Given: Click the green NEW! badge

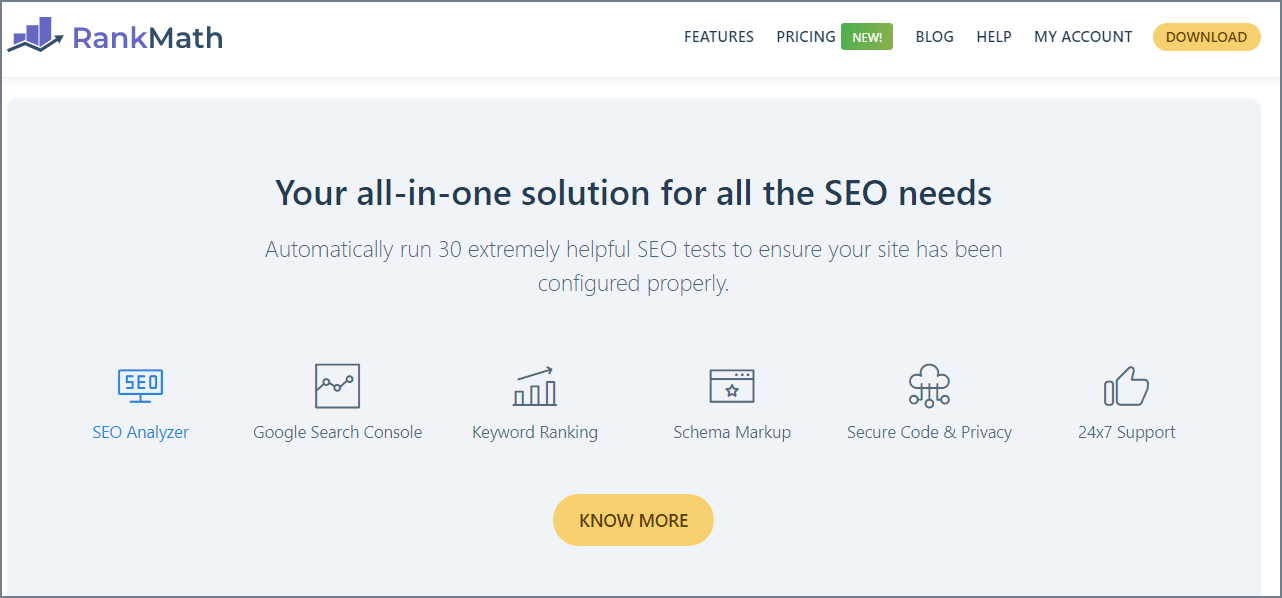Looking at the screenshot, I should (x=867, y=37).
